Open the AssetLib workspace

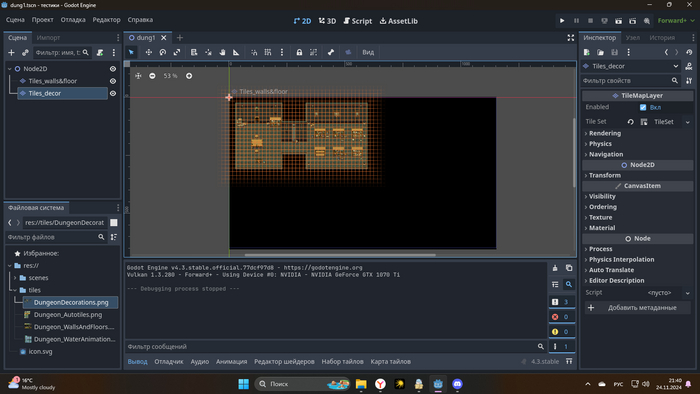399,21
